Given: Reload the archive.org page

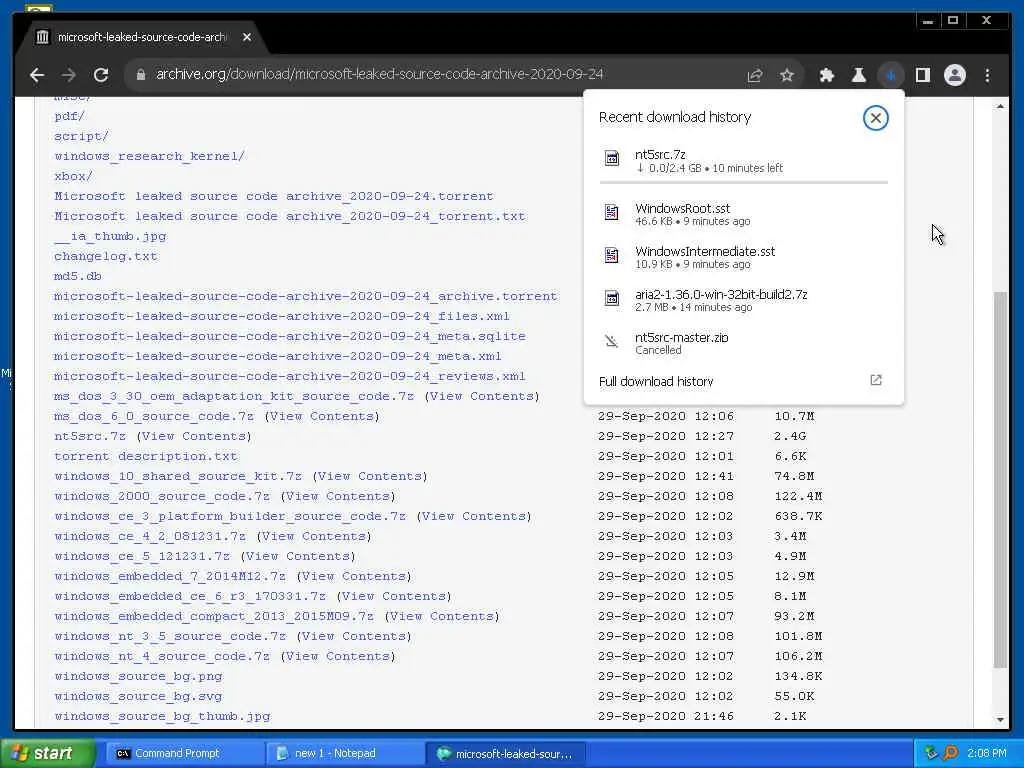Looking at the screenshot, I should (x=101, y=75).
